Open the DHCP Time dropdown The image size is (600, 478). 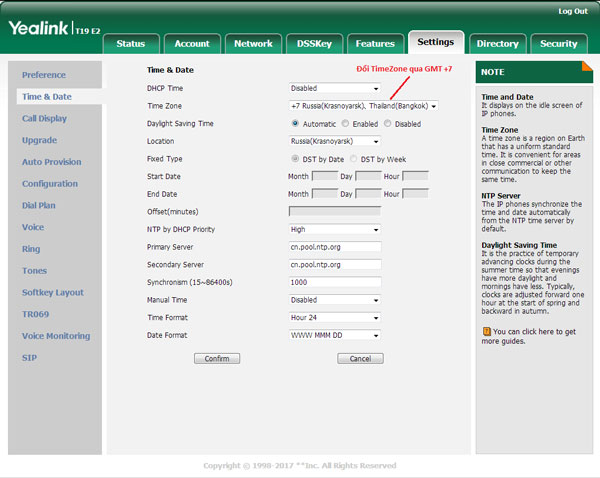[334, 88]
